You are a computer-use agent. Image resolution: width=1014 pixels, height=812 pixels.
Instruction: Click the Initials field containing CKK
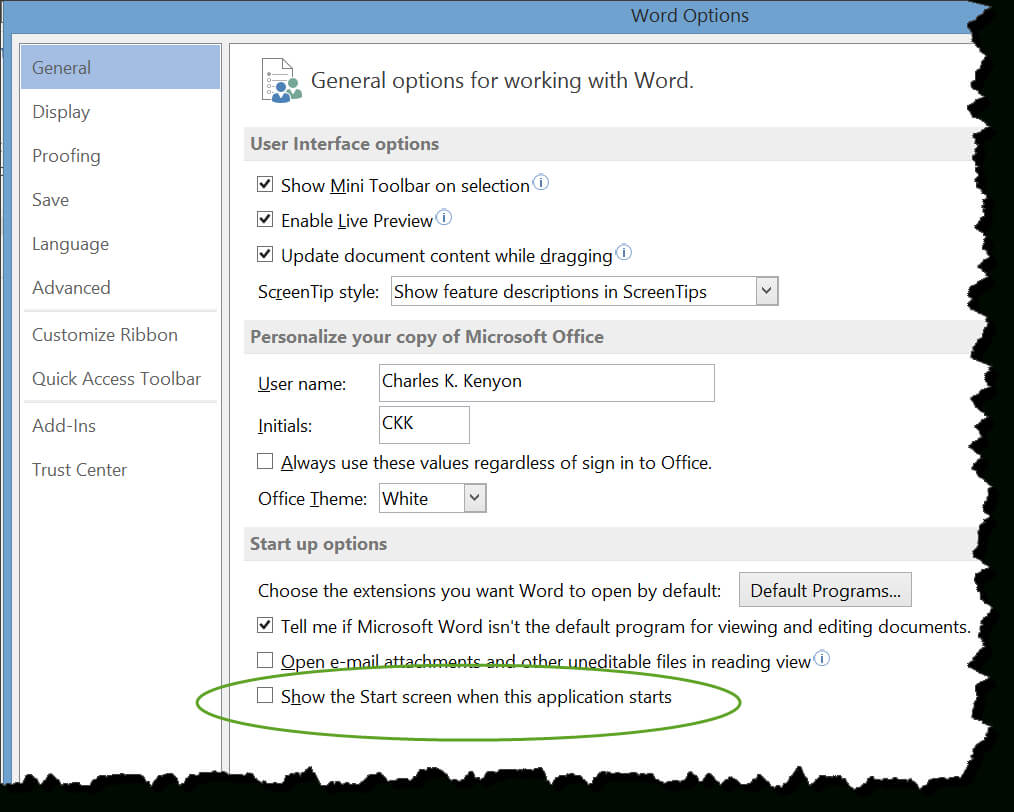[x=424, y=425]
